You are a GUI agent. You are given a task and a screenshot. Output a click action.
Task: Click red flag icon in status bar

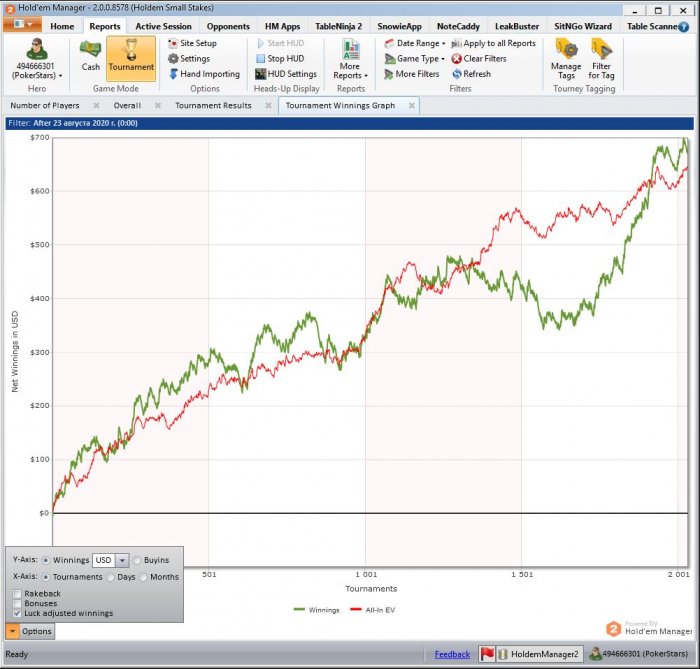coord(487,654)
